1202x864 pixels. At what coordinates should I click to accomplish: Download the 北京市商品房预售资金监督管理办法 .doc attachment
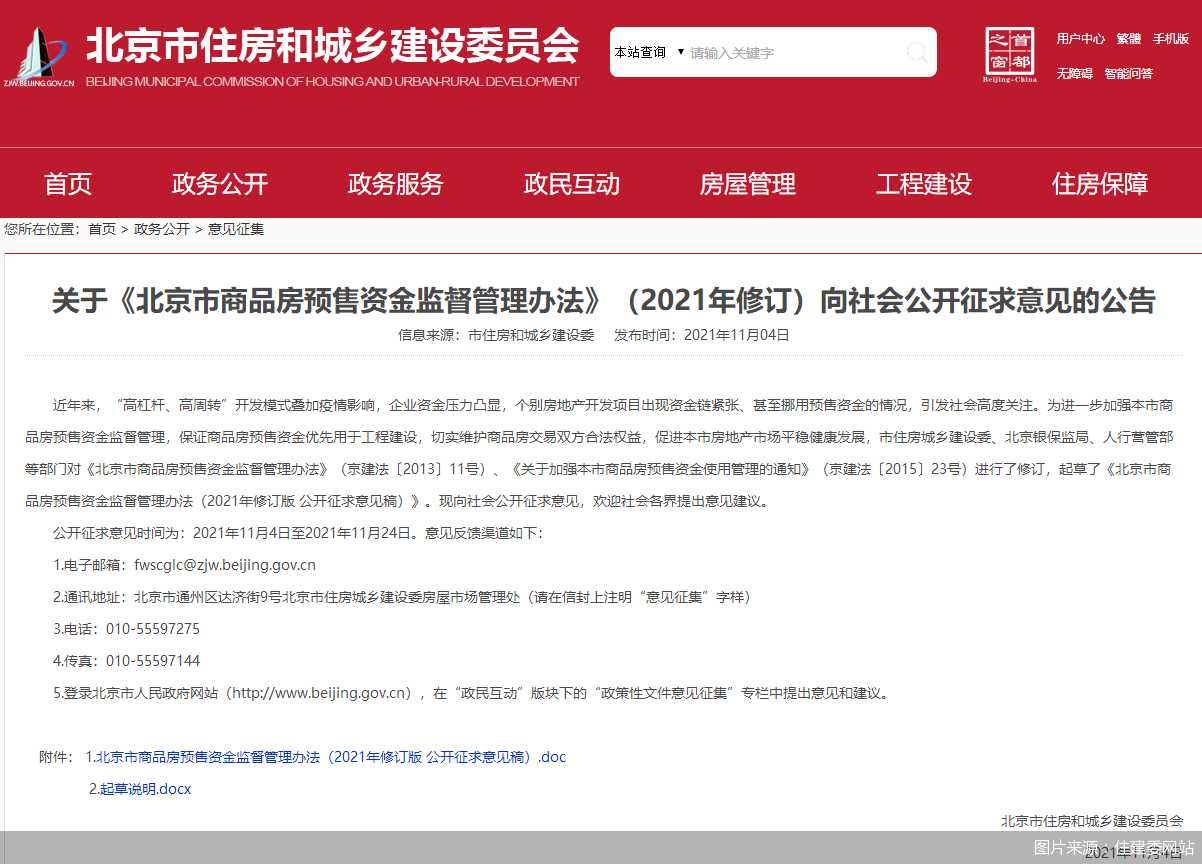click(x=330, y=757)
